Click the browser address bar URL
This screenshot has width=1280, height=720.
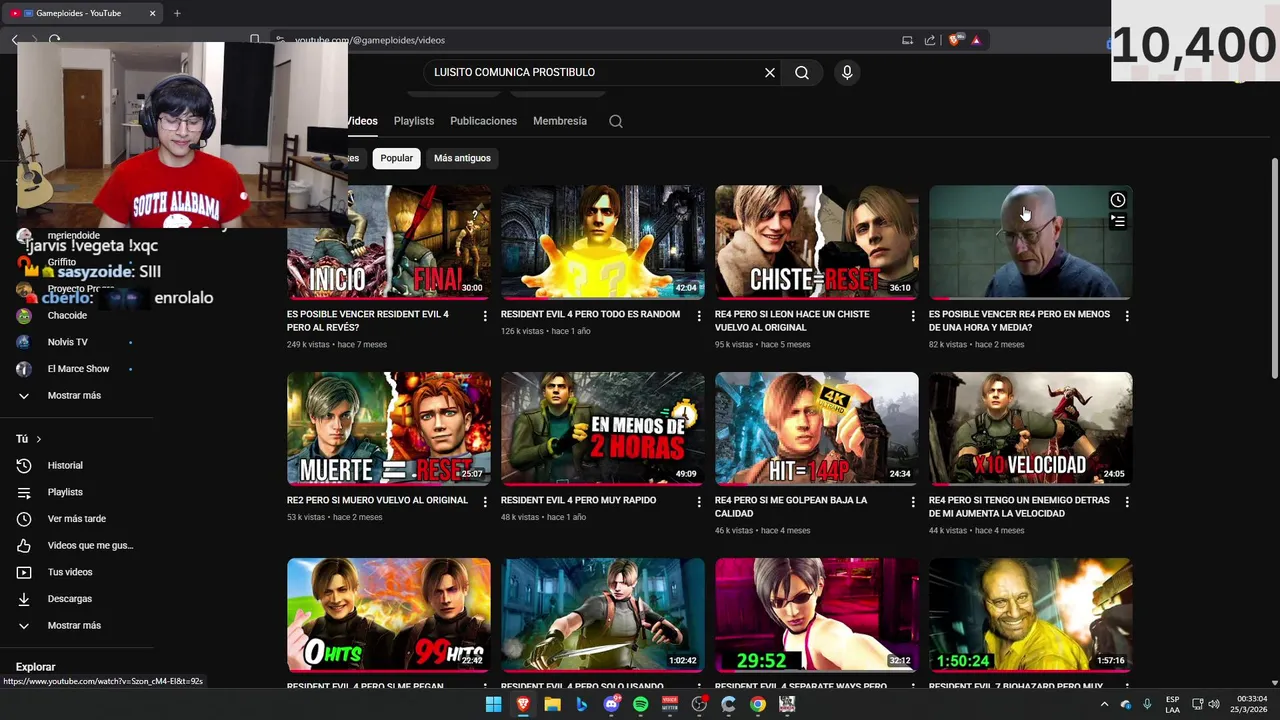pos(370,40)
